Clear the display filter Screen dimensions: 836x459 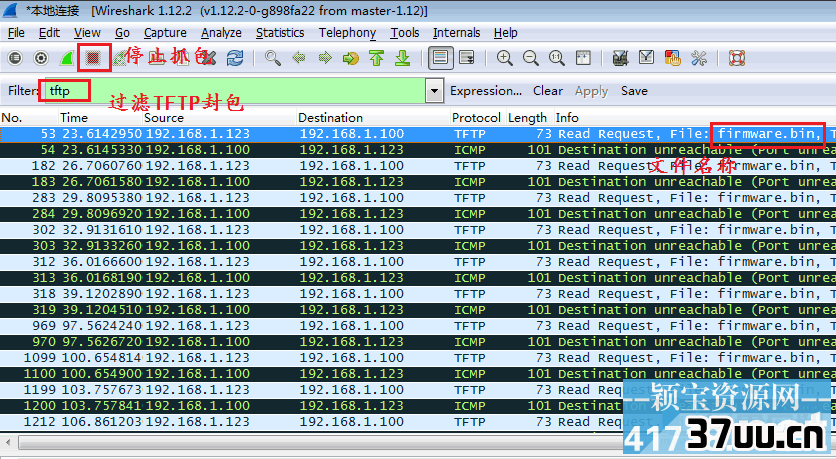(x=548, y=91)
